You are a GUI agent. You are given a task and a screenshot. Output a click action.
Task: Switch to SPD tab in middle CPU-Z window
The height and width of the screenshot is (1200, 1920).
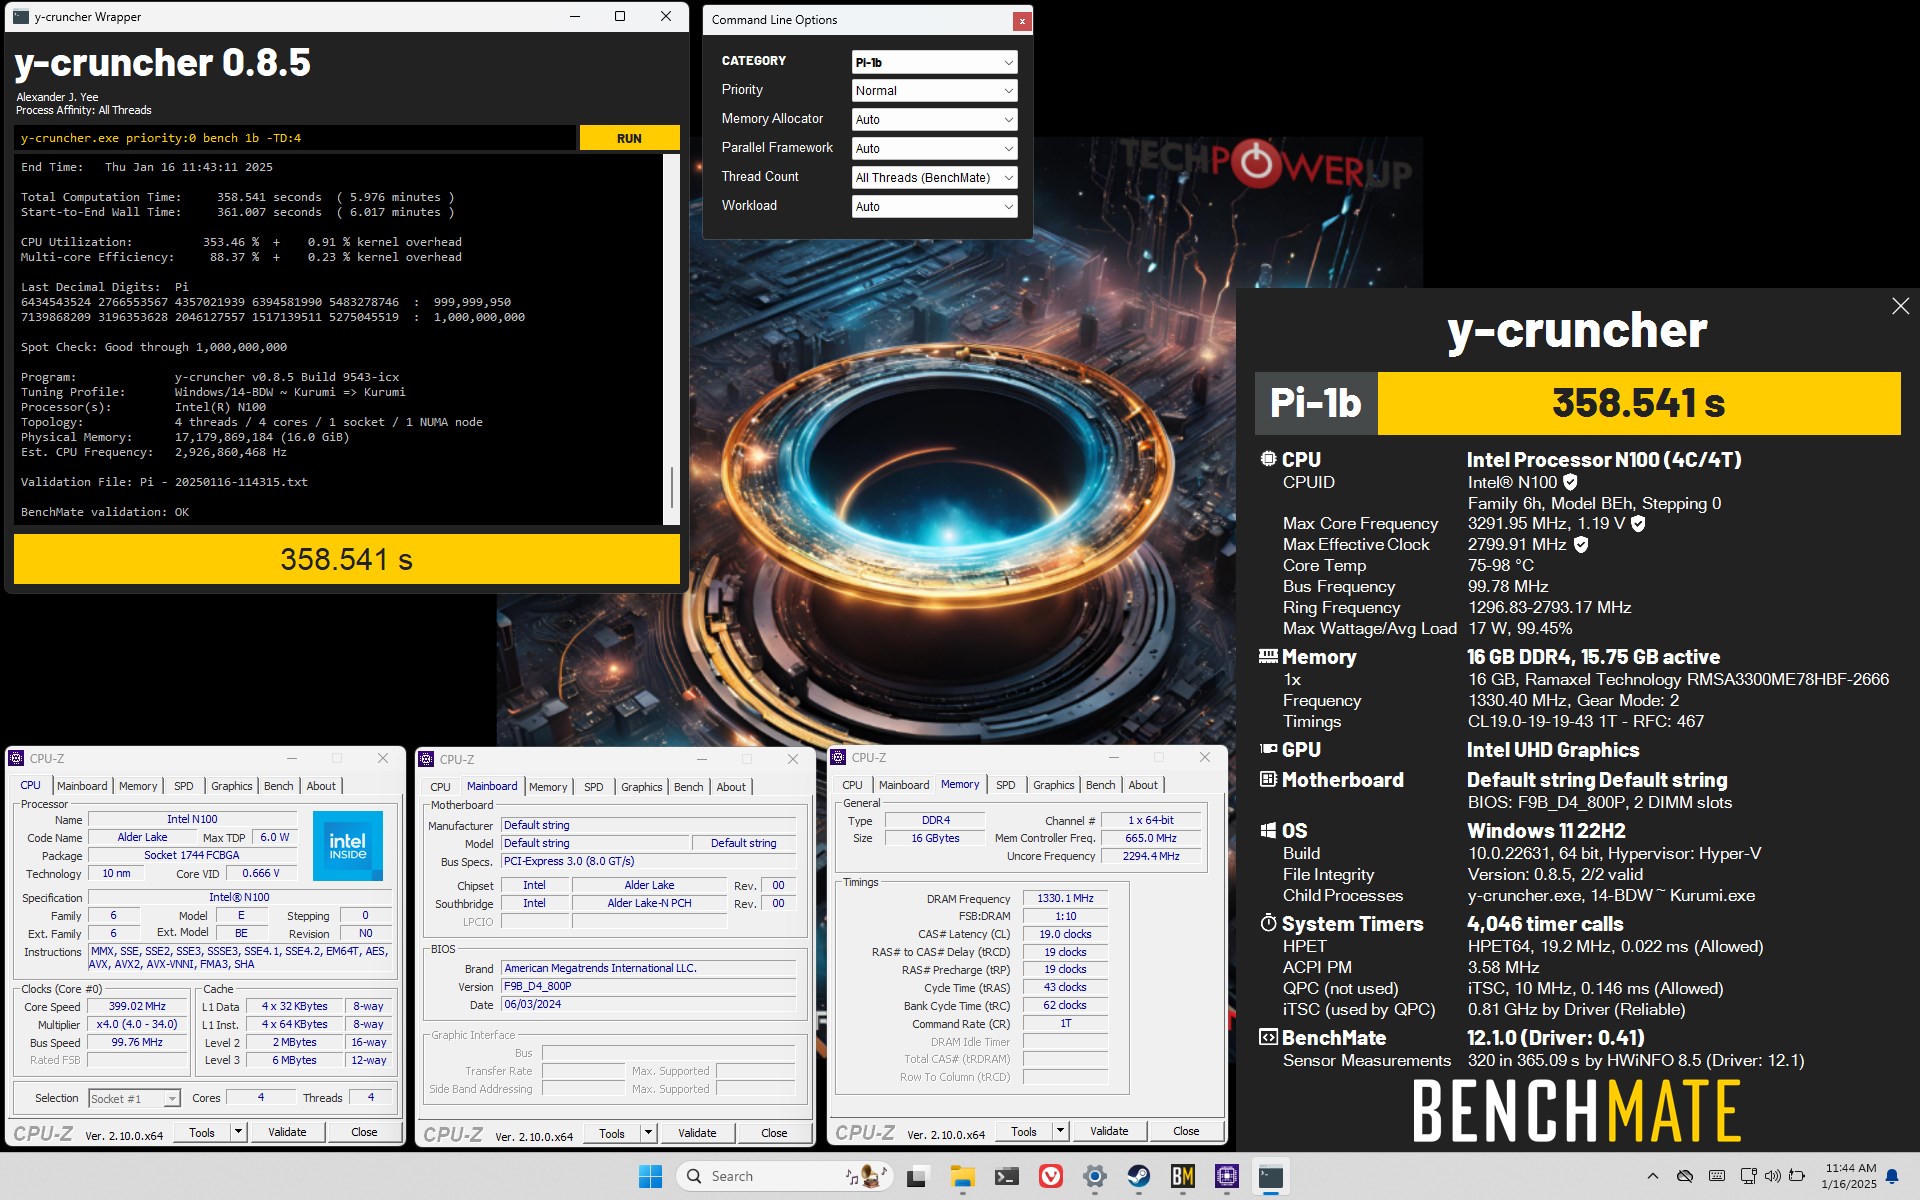pos(594,787)
